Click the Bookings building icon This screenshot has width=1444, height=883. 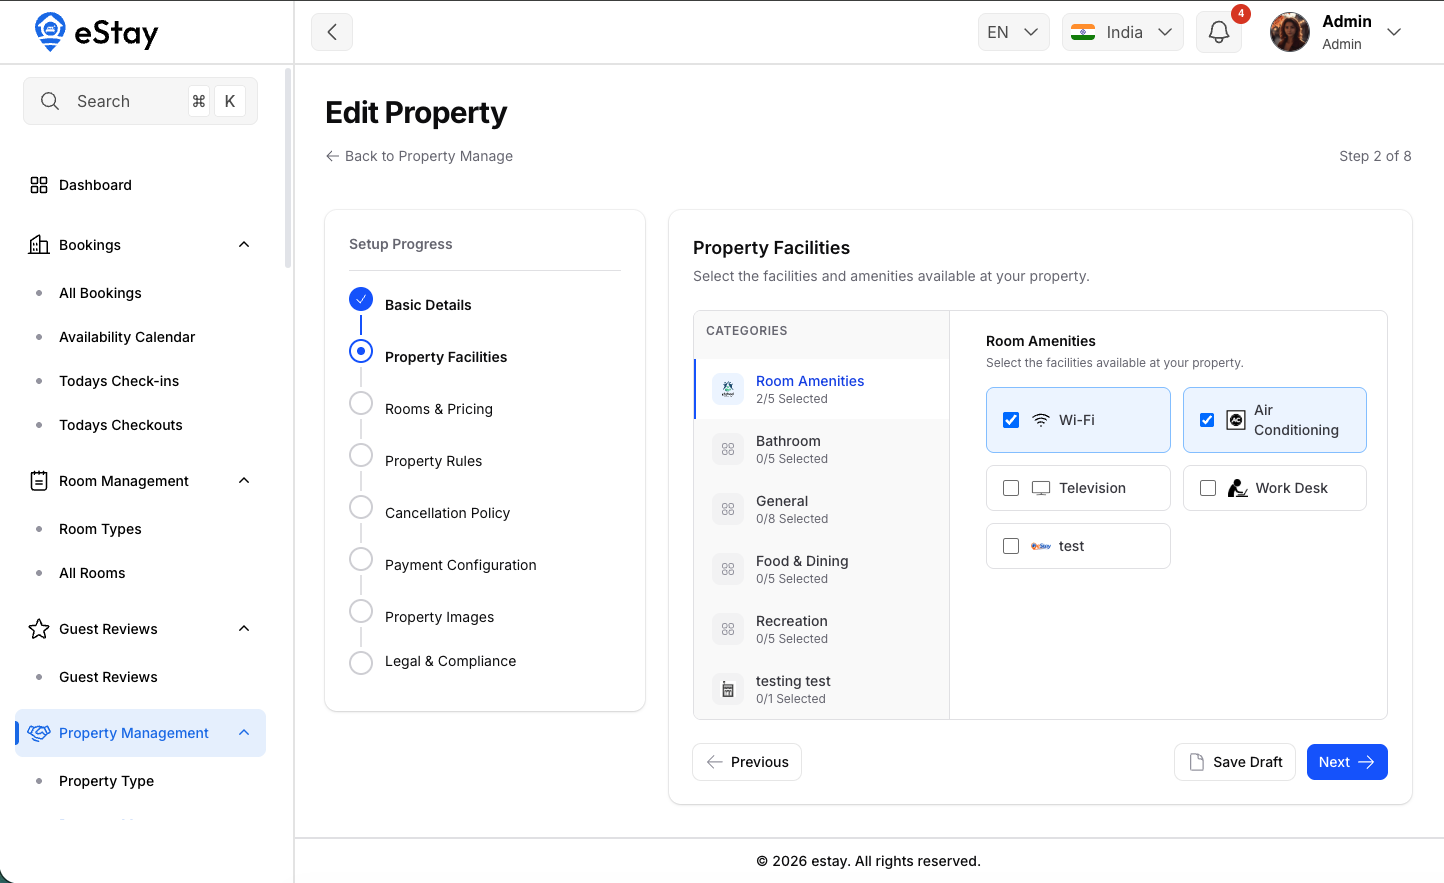click(x=39, y=245)
